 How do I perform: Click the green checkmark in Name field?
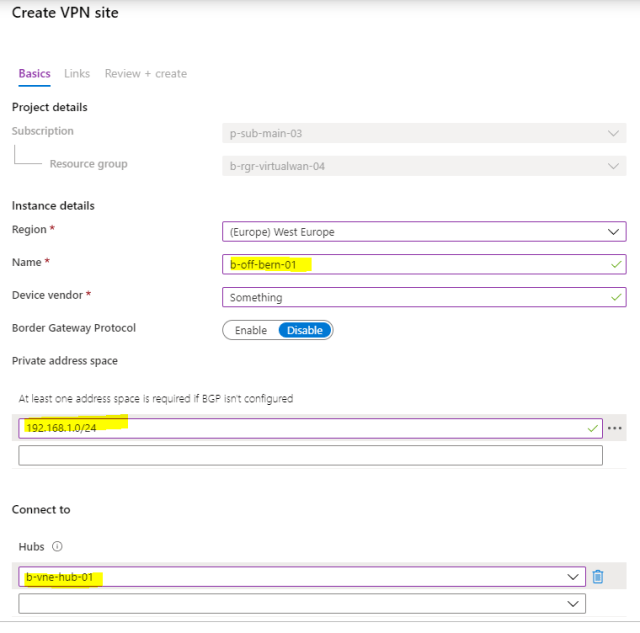[x=613, y=265]
